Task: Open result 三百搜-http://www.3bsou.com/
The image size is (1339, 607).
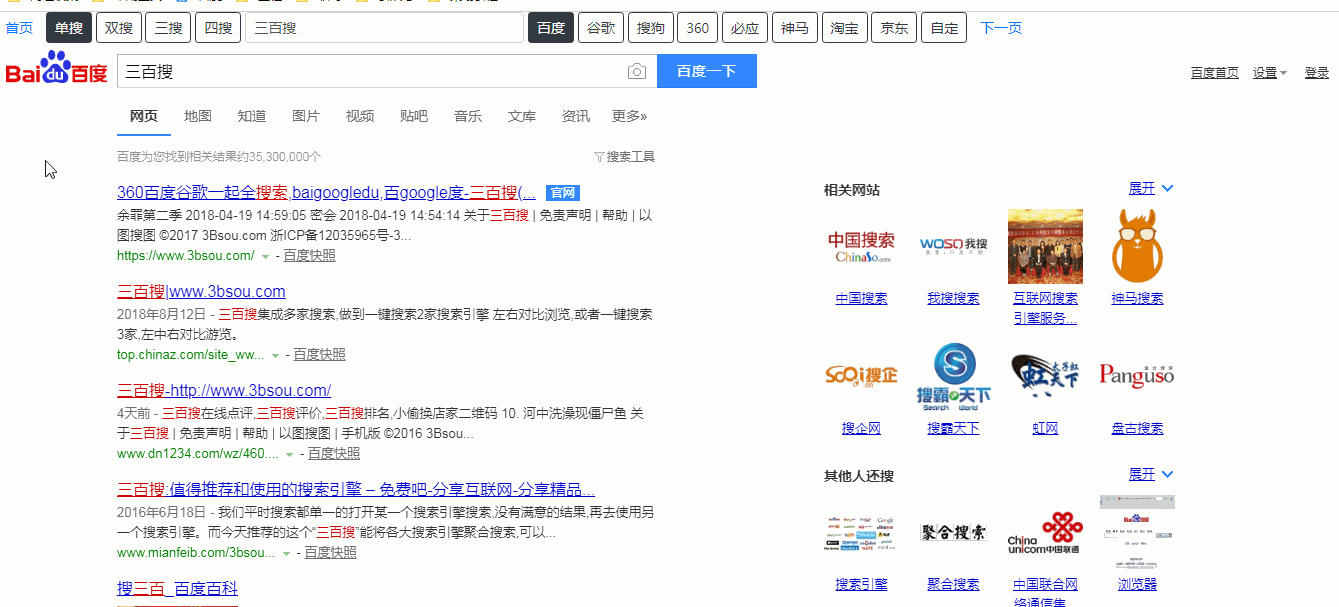Action: [224, 391]
